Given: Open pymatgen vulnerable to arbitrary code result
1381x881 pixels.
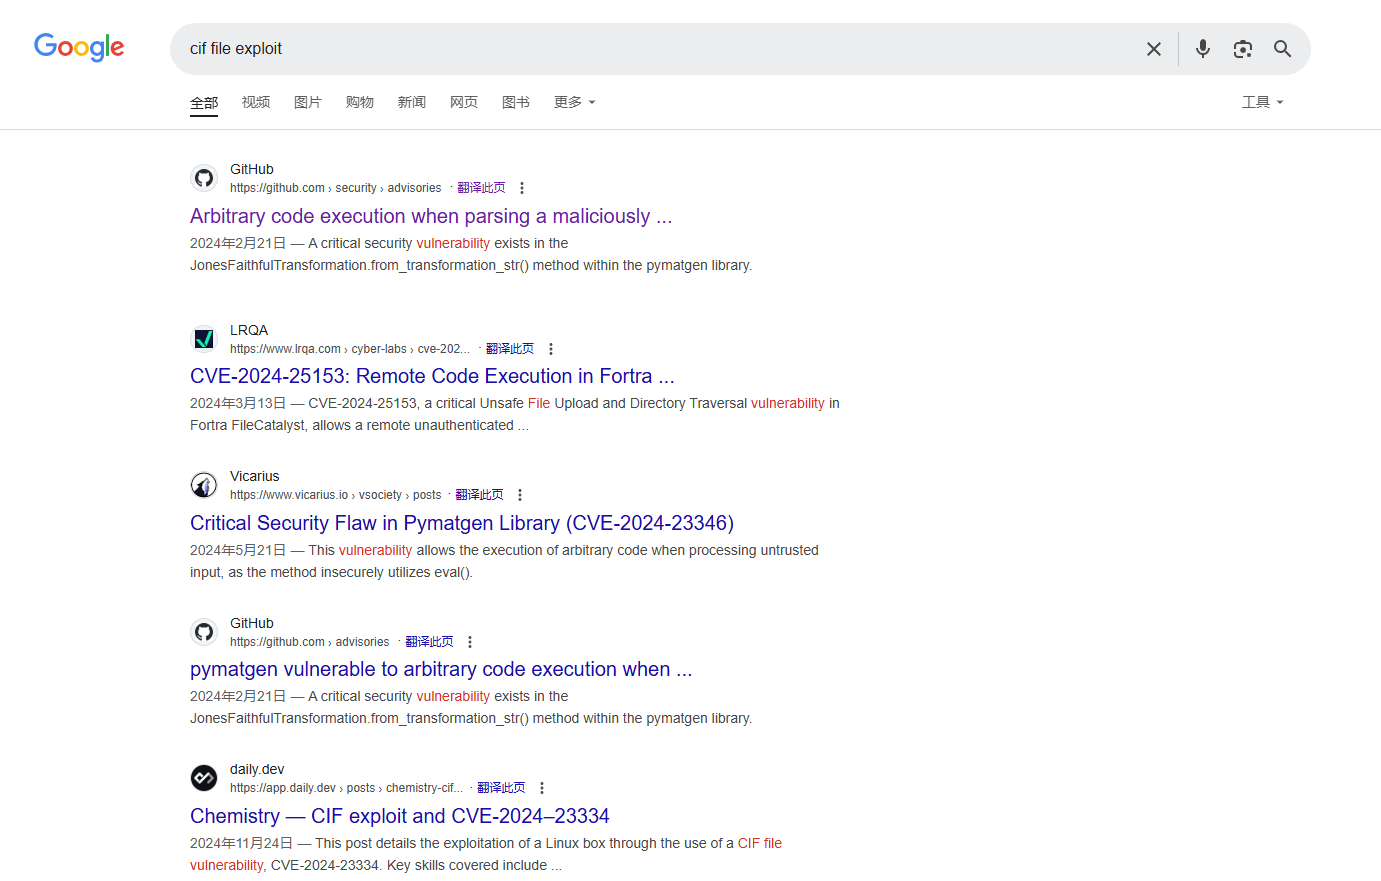Looking at the screenshot, I should (441, 669).
